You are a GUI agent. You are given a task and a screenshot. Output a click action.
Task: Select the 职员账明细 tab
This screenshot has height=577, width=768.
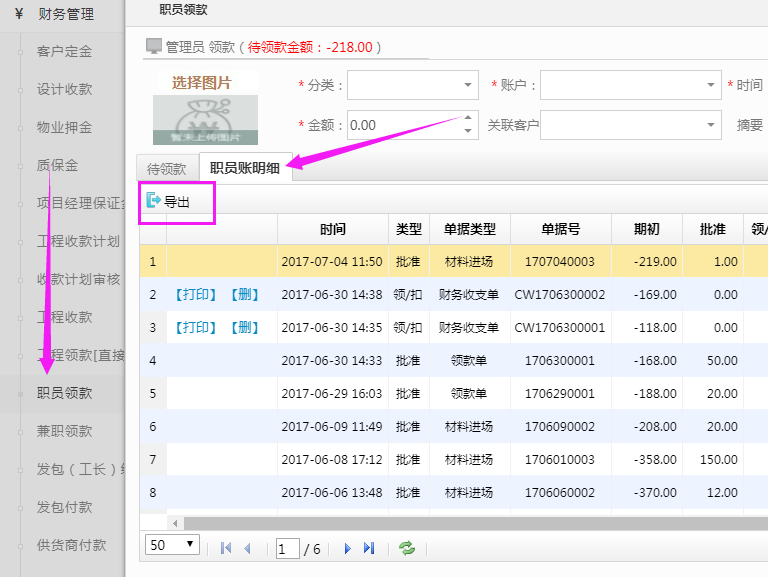point(245,169)
